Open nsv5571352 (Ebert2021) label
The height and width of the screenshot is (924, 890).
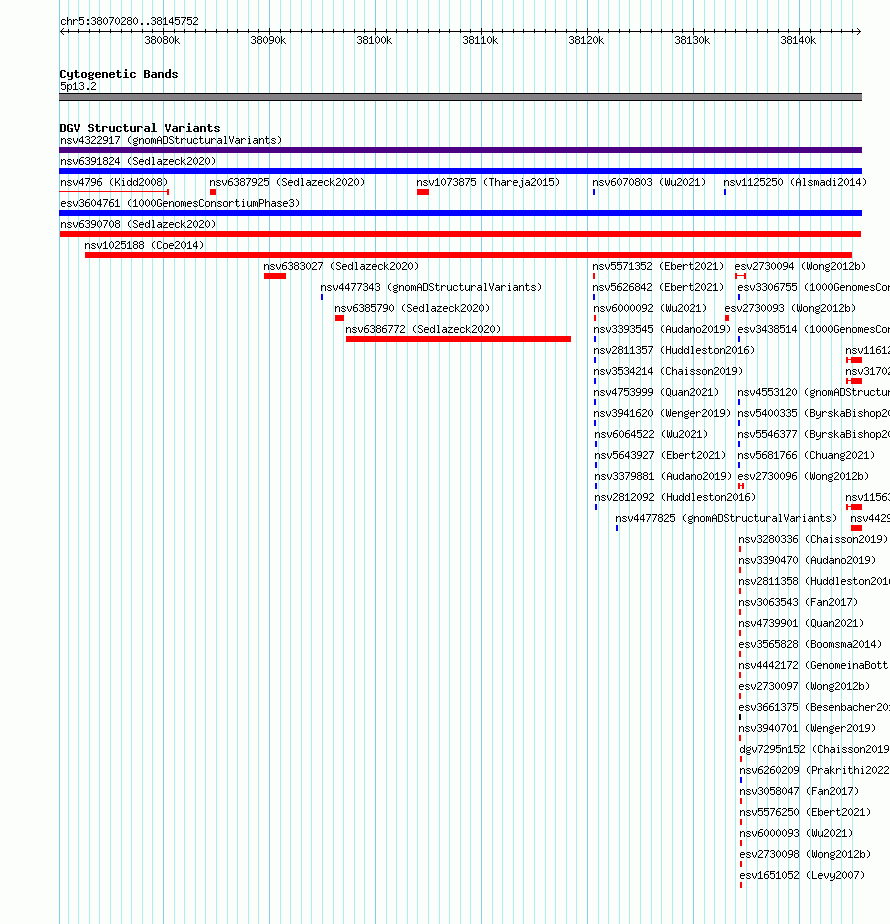coord(658,266)
